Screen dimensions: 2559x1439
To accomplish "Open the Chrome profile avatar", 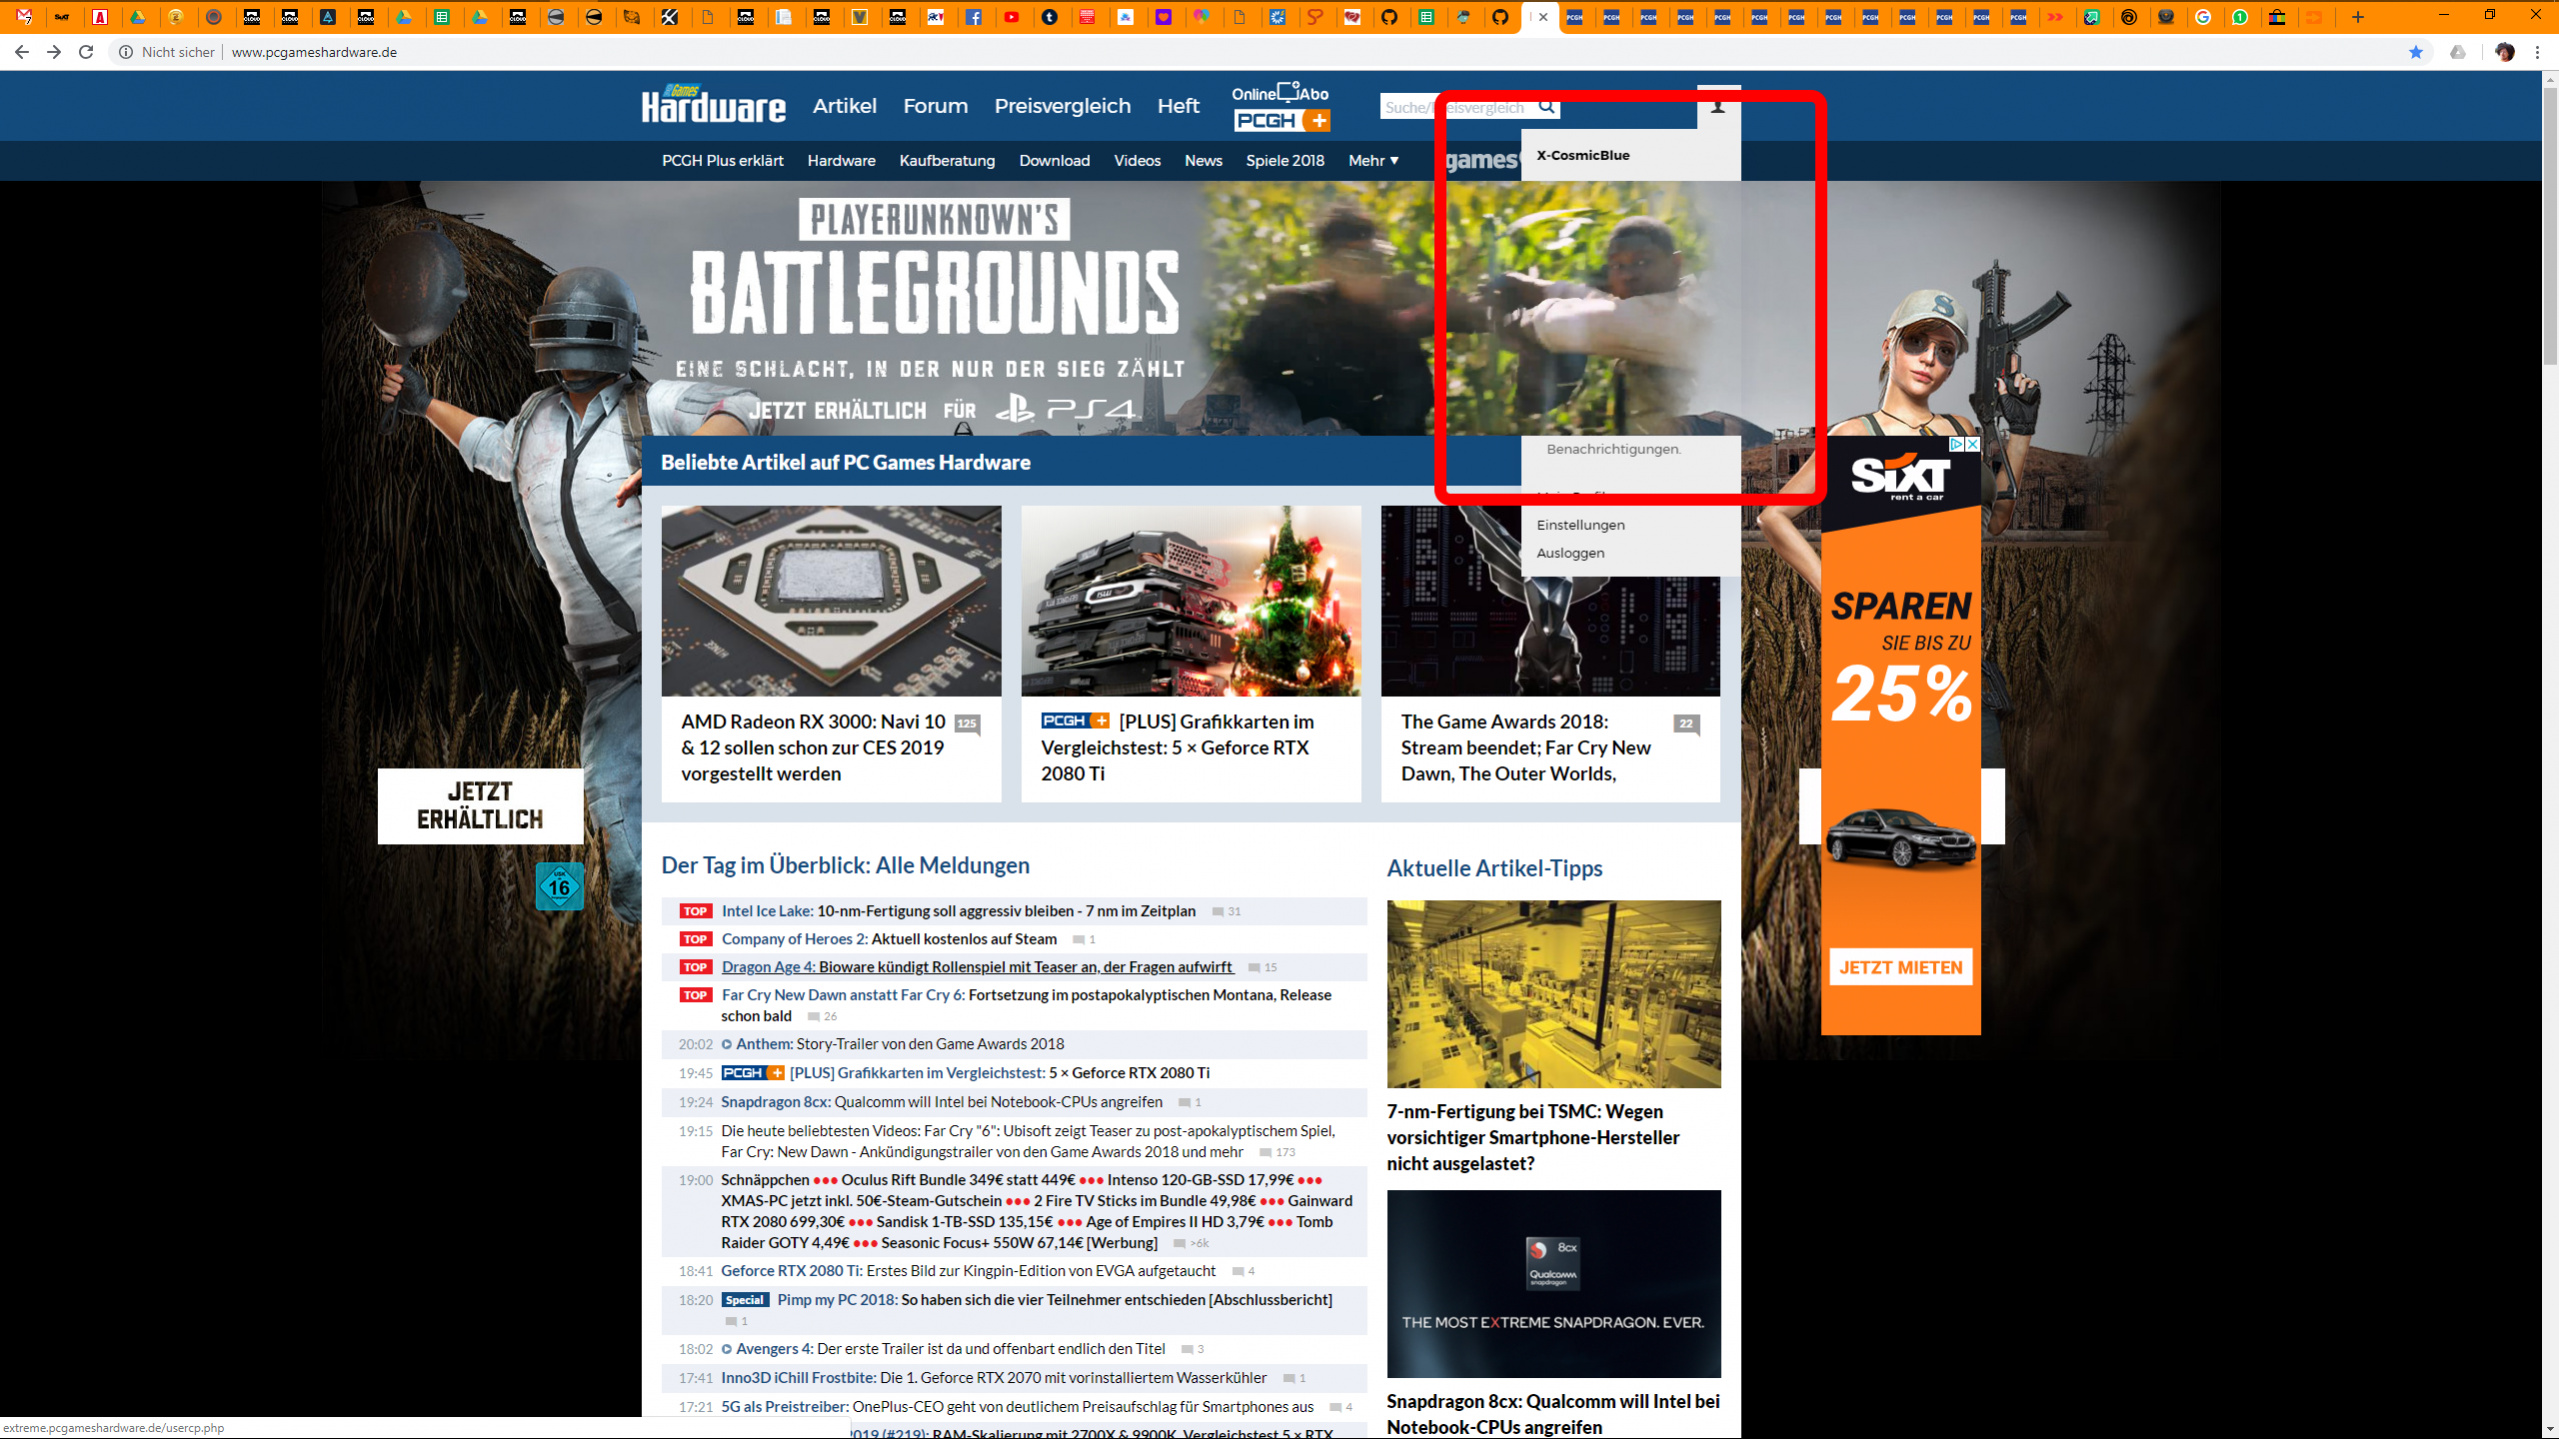I will (2504, 52).
